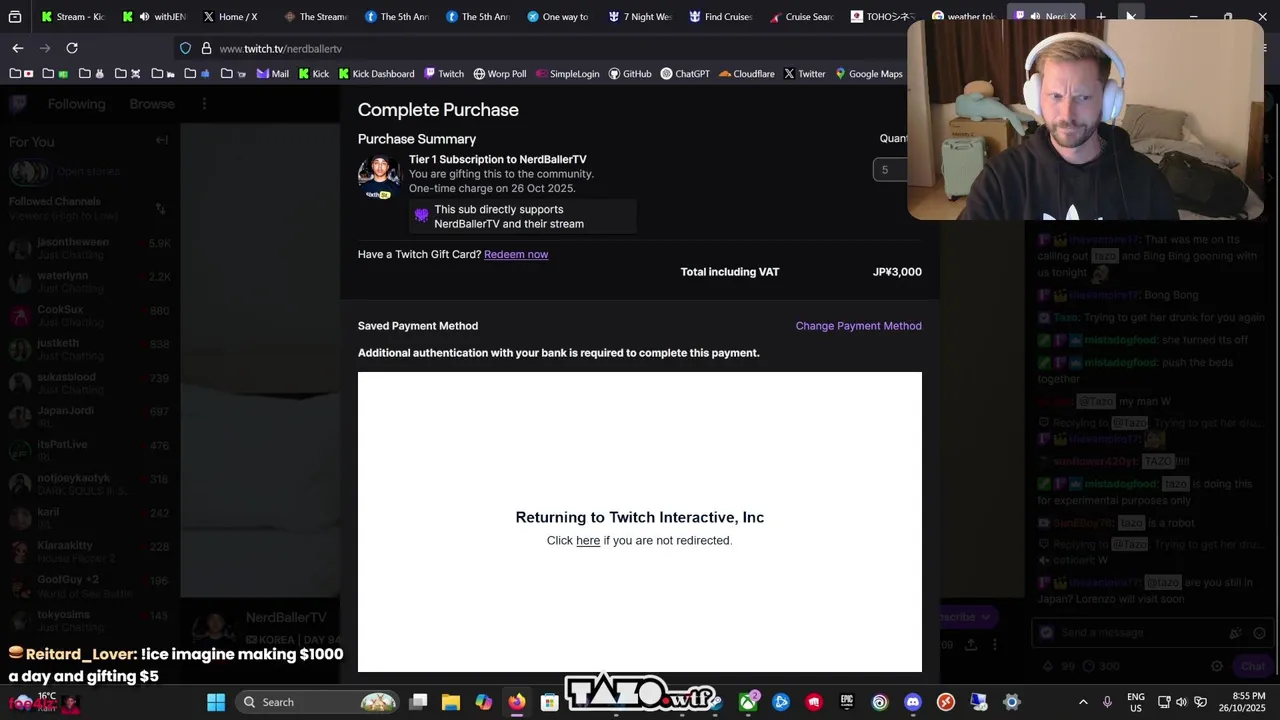Screen dimensions: 1280x720
Task: Collapse the For You sidebar arrow
Action: (161, 141)
